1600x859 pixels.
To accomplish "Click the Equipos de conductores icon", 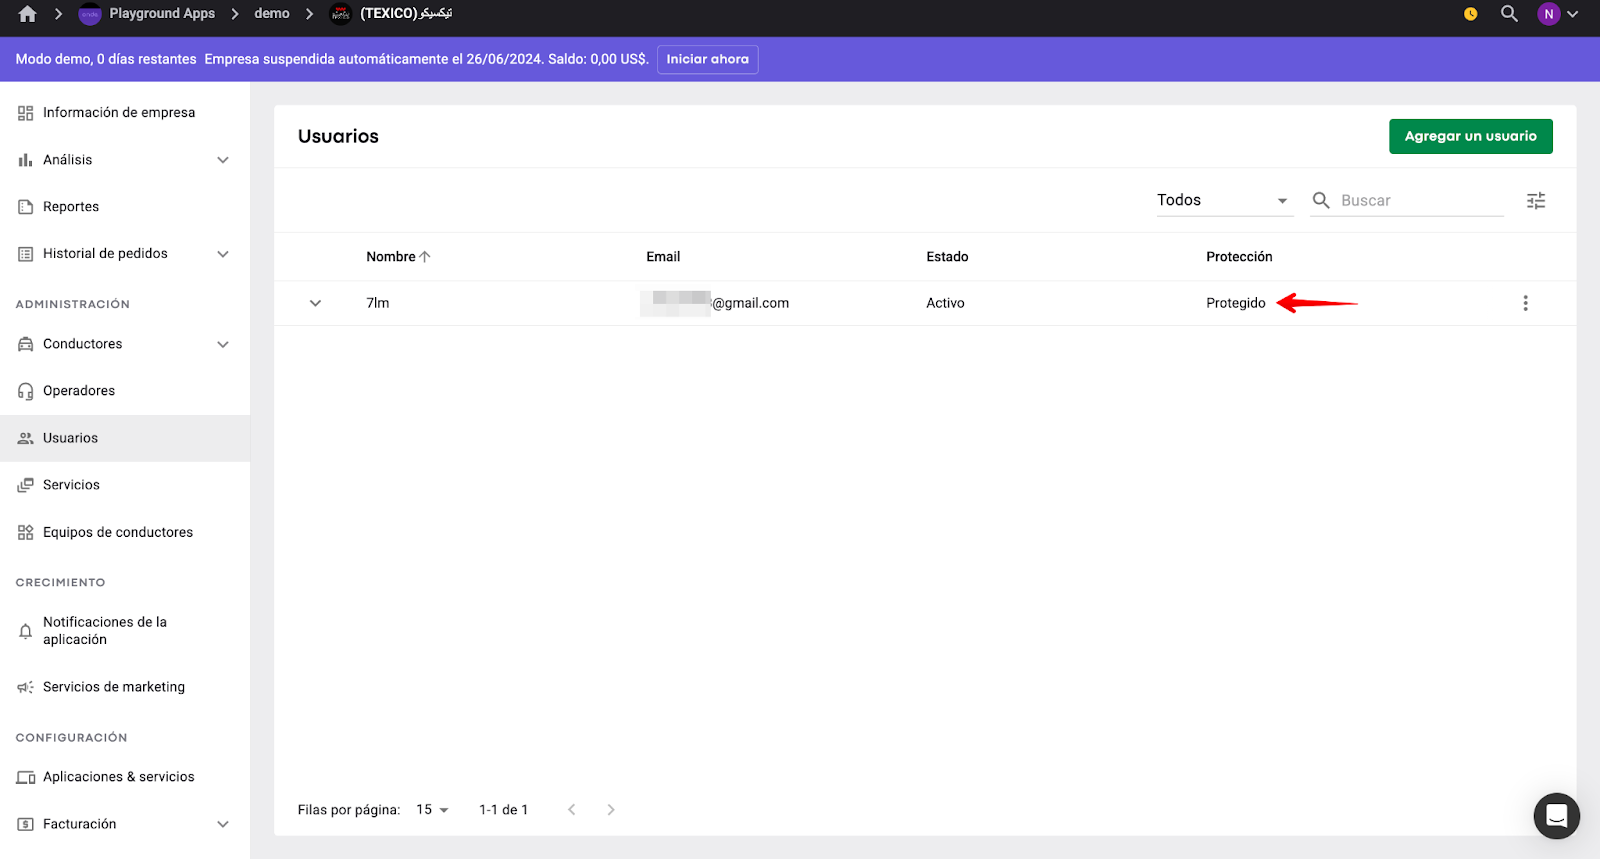I will click(26, 532).
